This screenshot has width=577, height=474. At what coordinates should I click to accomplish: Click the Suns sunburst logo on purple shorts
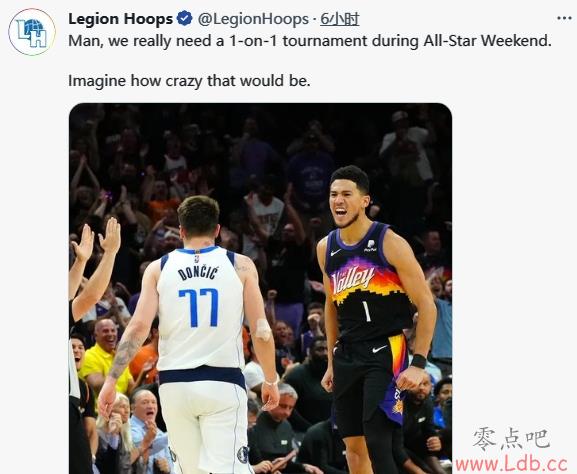pyautogui.click(x=397, y=407)
